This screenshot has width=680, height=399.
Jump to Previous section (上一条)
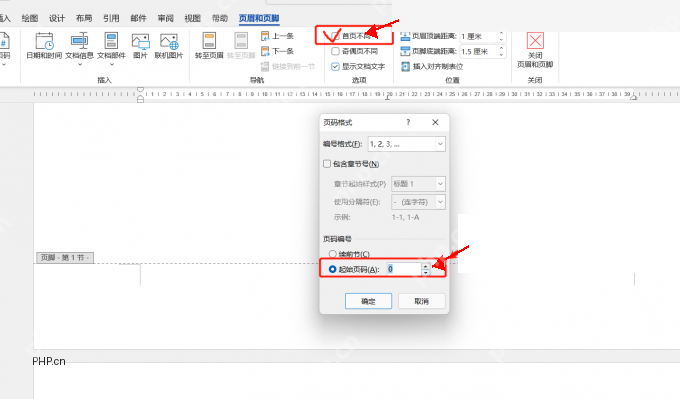(278, 36)
